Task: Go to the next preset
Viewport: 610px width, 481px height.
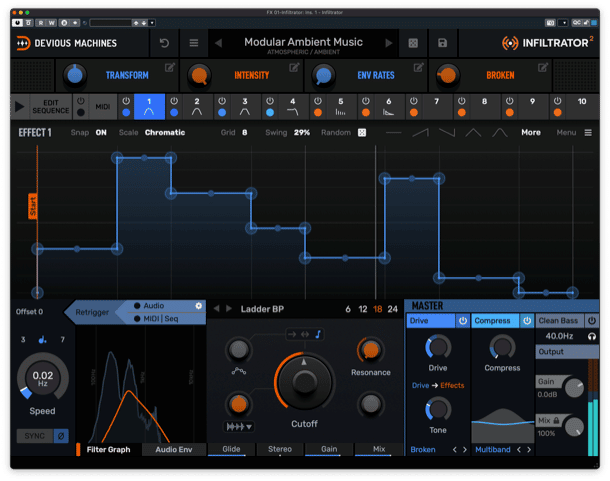Action: coord(388,43)
